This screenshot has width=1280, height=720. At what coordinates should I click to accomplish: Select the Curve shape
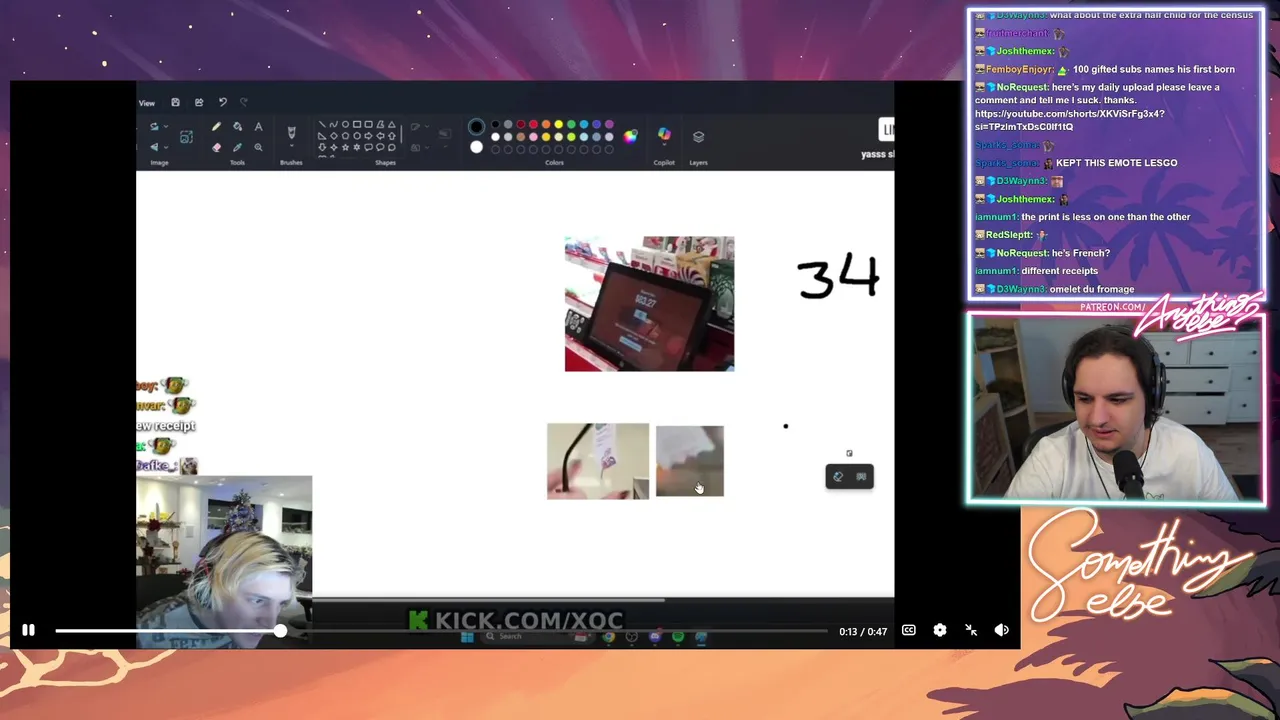coord(333,124)
